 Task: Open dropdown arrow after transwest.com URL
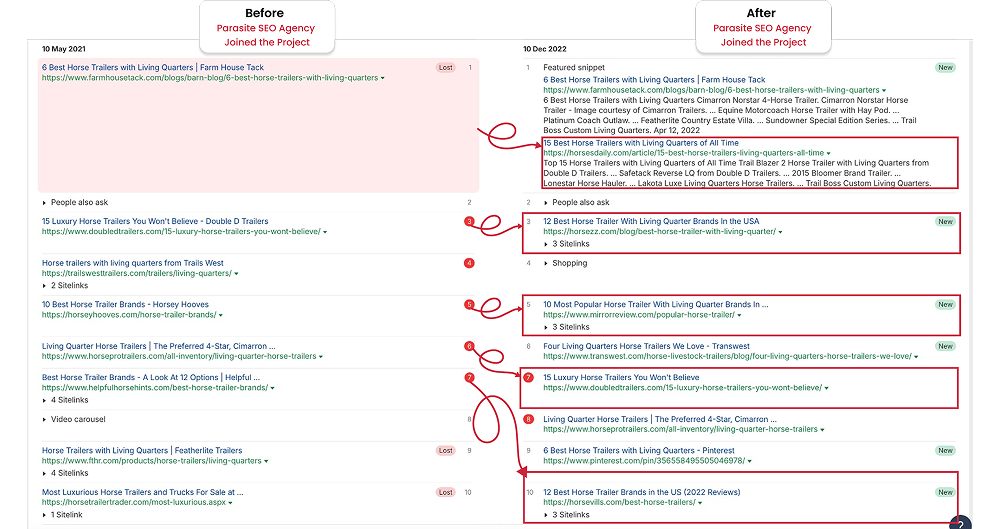(x=915, y=356)
